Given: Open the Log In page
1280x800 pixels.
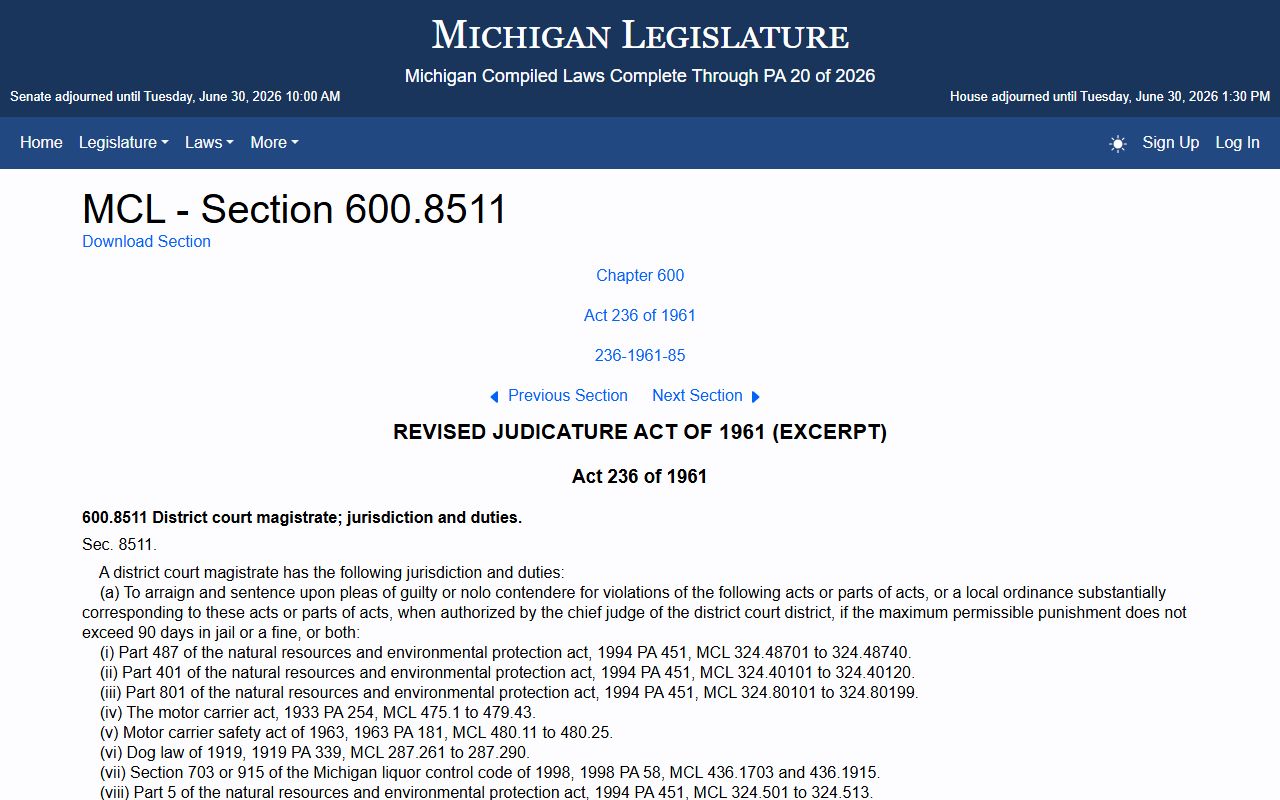Looking at the screenshot, I should pos(1237,142).
